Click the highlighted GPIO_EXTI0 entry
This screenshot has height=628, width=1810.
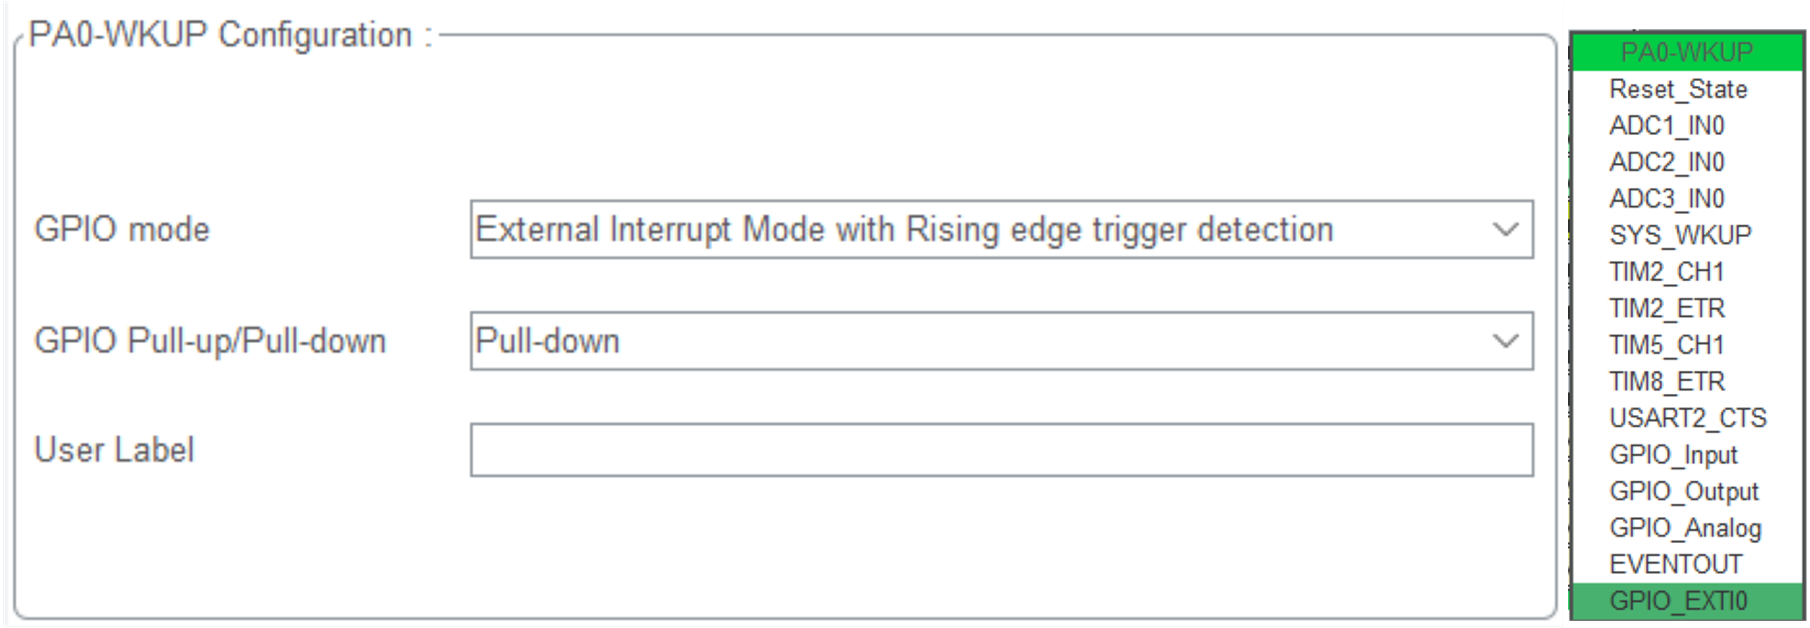[x=1677, y=601]
